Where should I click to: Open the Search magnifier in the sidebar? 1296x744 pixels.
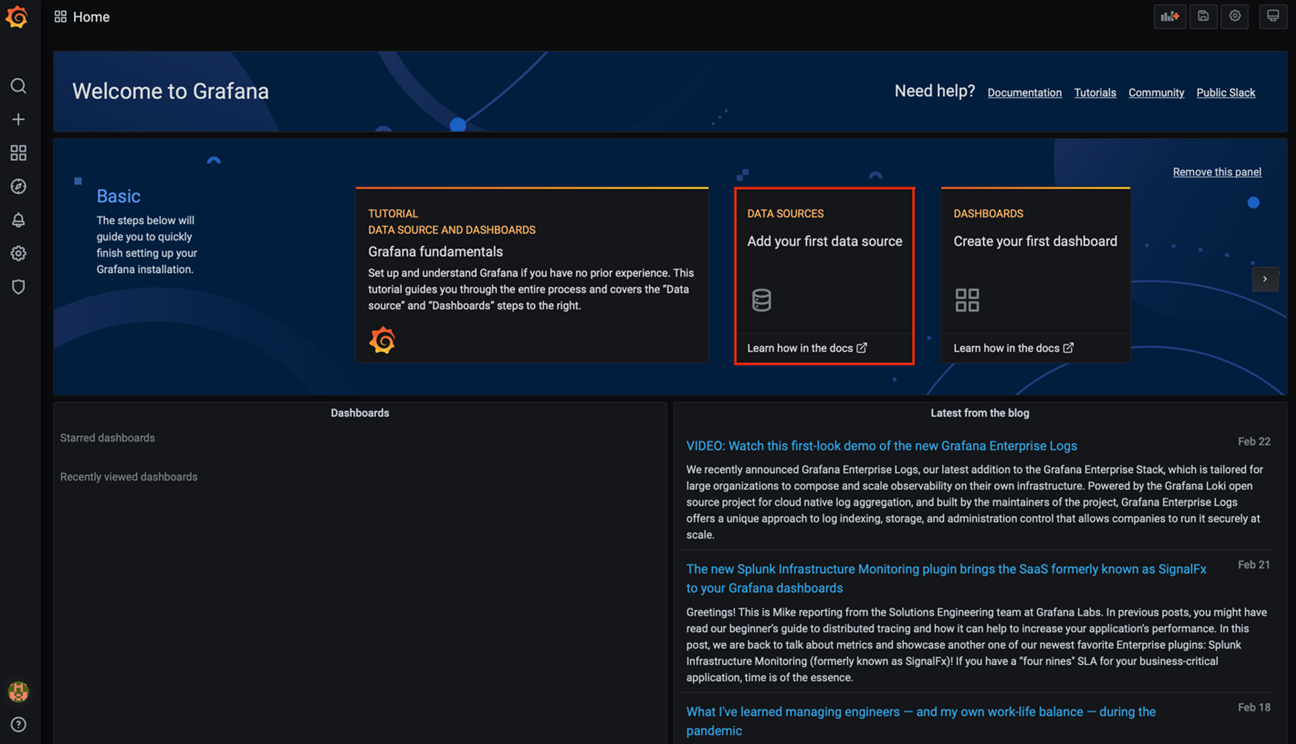click(x=18, y=86)
